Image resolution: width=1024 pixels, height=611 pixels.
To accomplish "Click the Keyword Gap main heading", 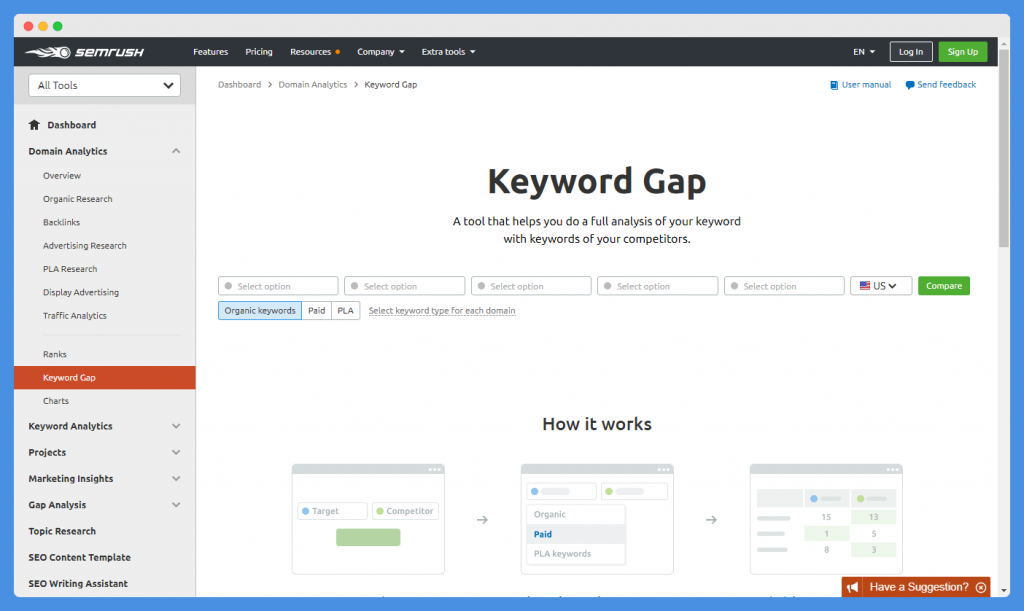I will click(x=597, y=181).
